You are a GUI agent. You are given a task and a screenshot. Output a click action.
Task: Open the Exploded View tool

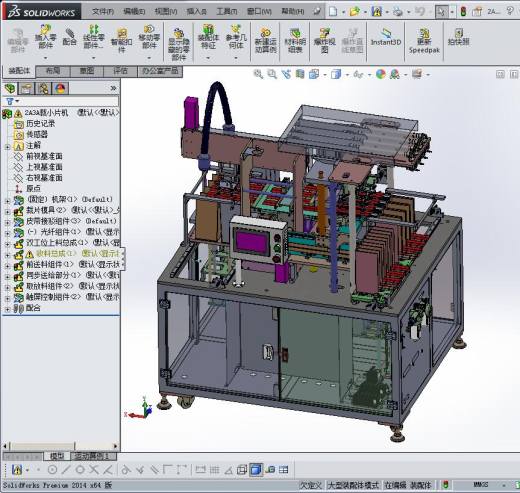point(324,41)
